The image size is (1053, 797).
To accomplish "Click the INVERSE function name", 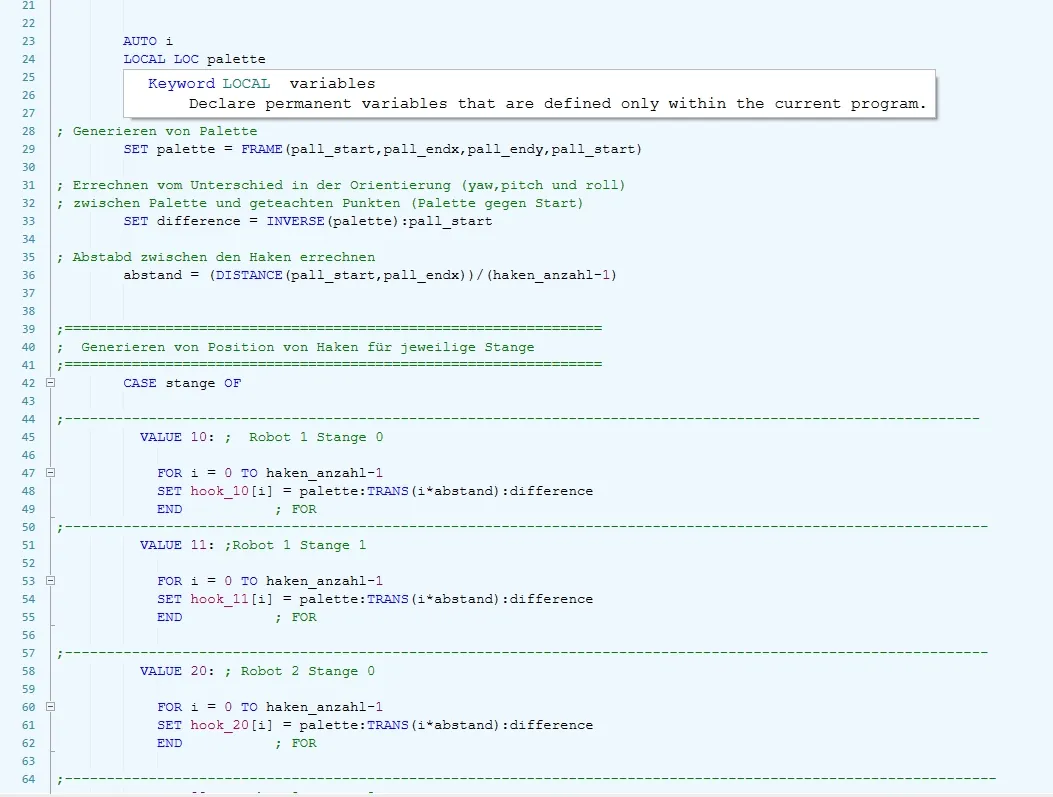I will 295,221.
